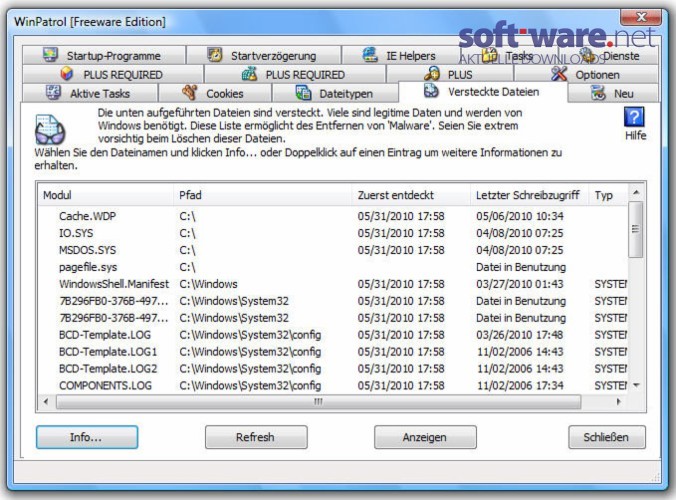Select the Cache.WDP file row

(333, 216)
